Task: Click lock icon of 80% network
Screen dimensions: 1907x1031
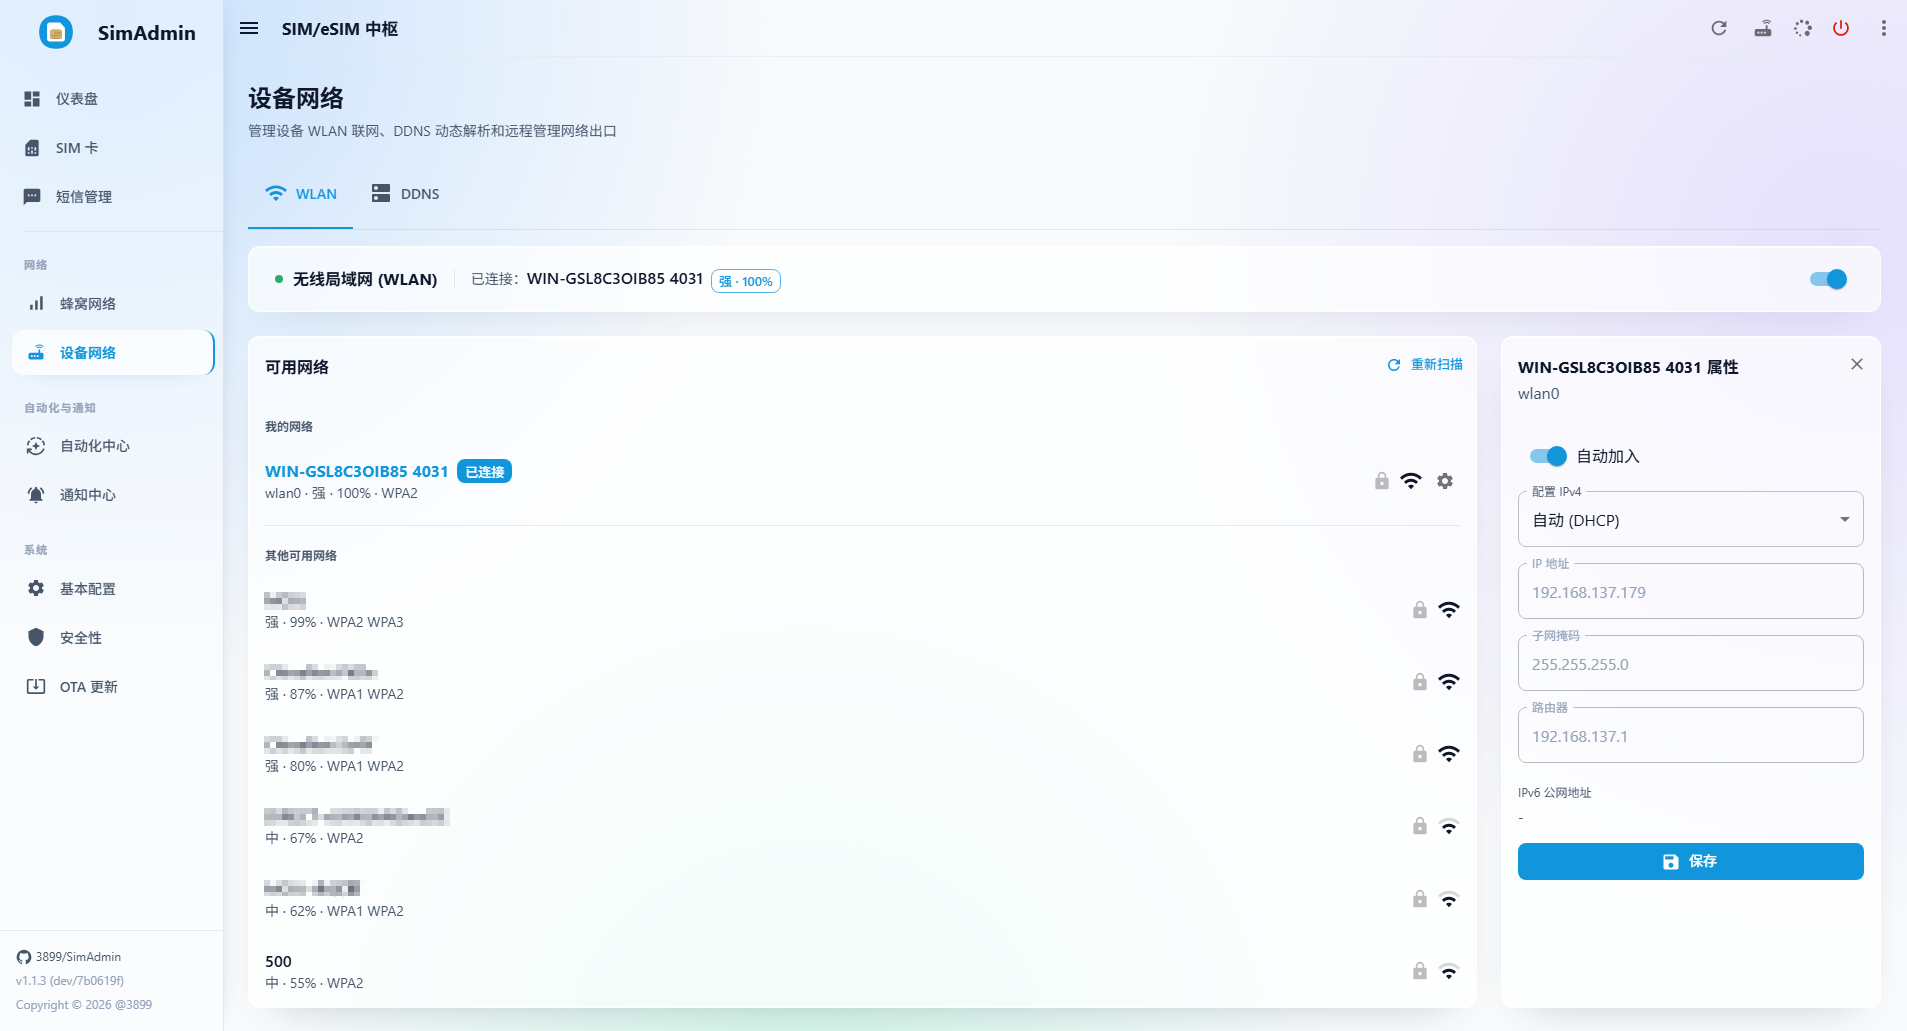Action: (x=1420, y=754)
